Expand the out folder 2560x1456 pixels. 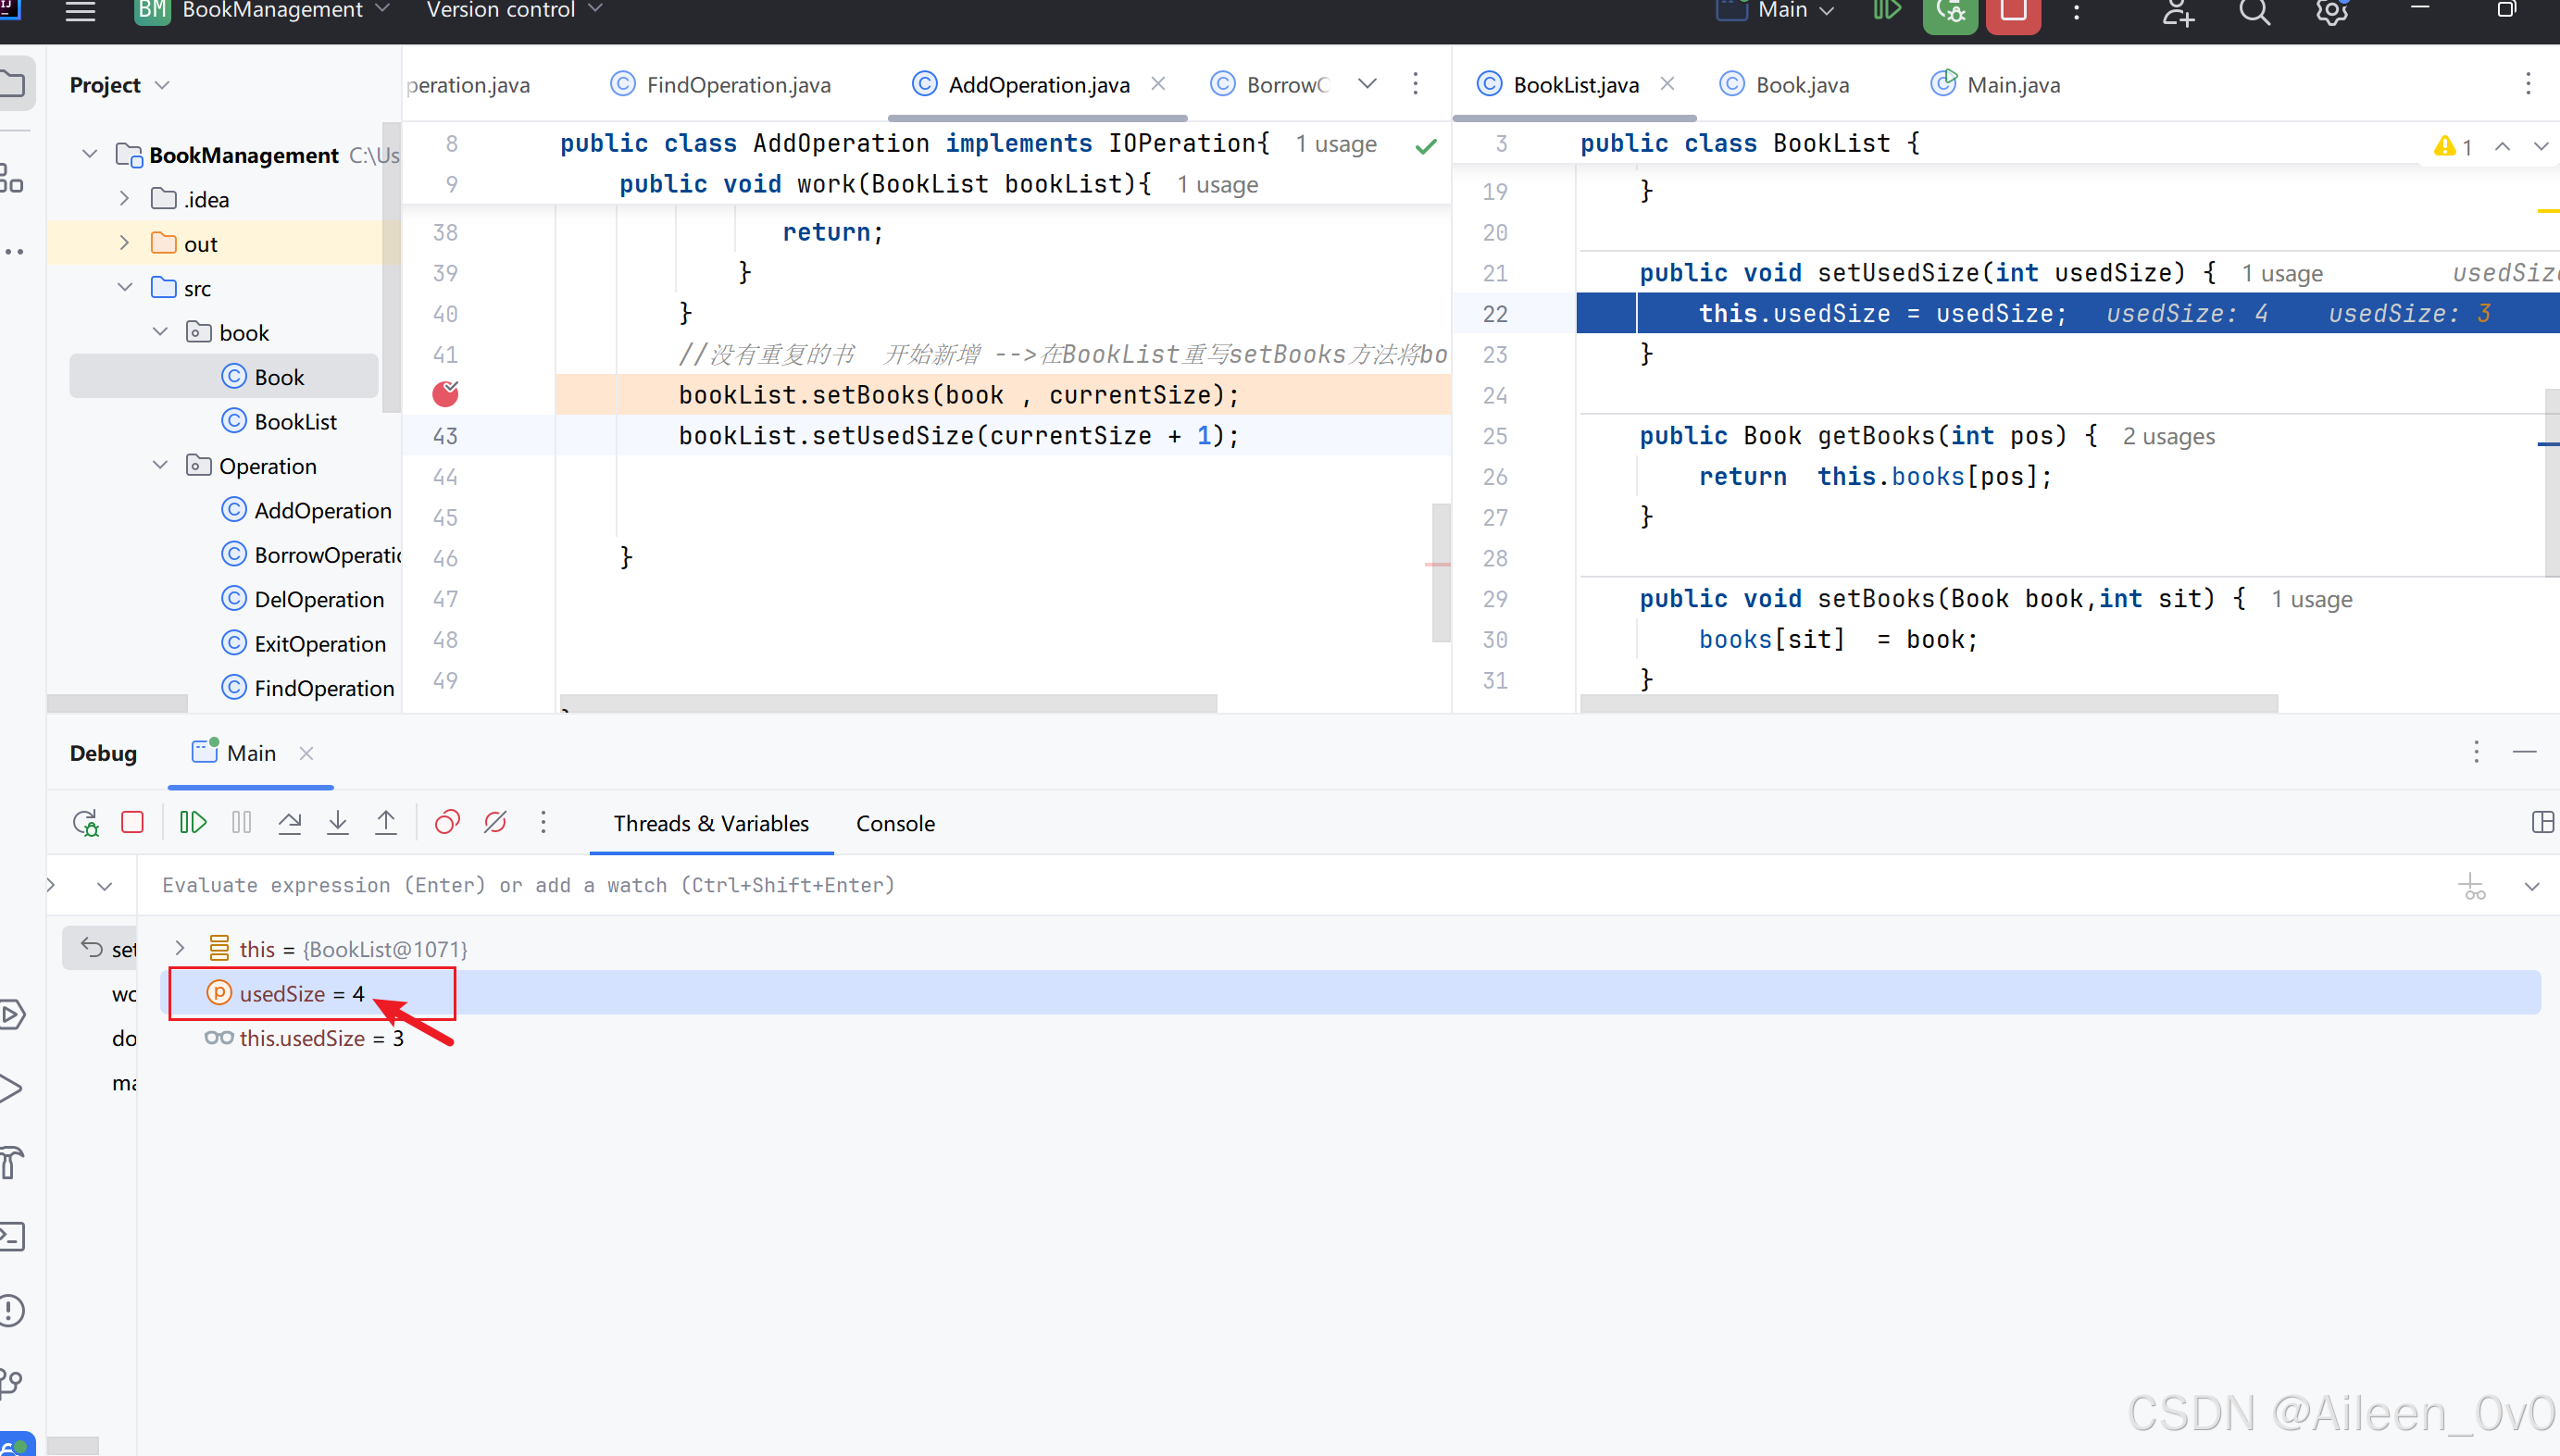click(x=124, y=243)
